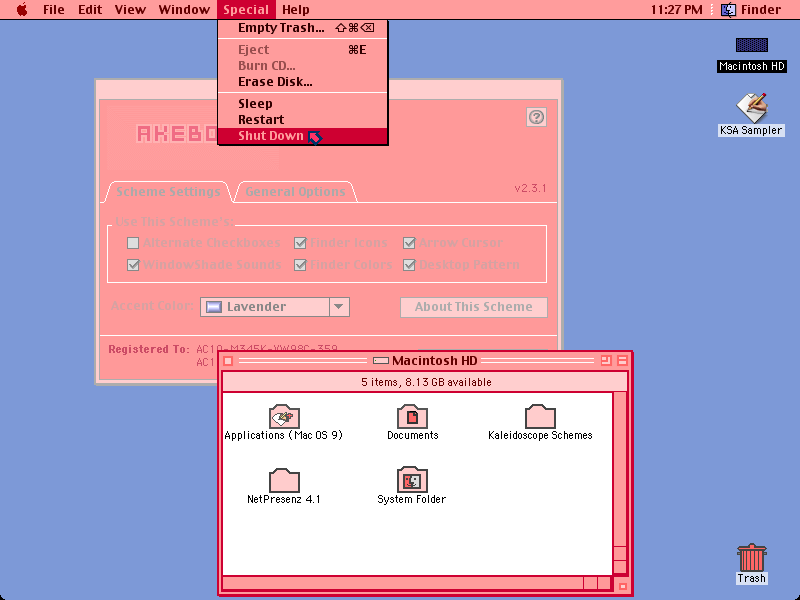
Task: Toggle Arrow Cursor checkbox
Action: click(x=409, y=243)
